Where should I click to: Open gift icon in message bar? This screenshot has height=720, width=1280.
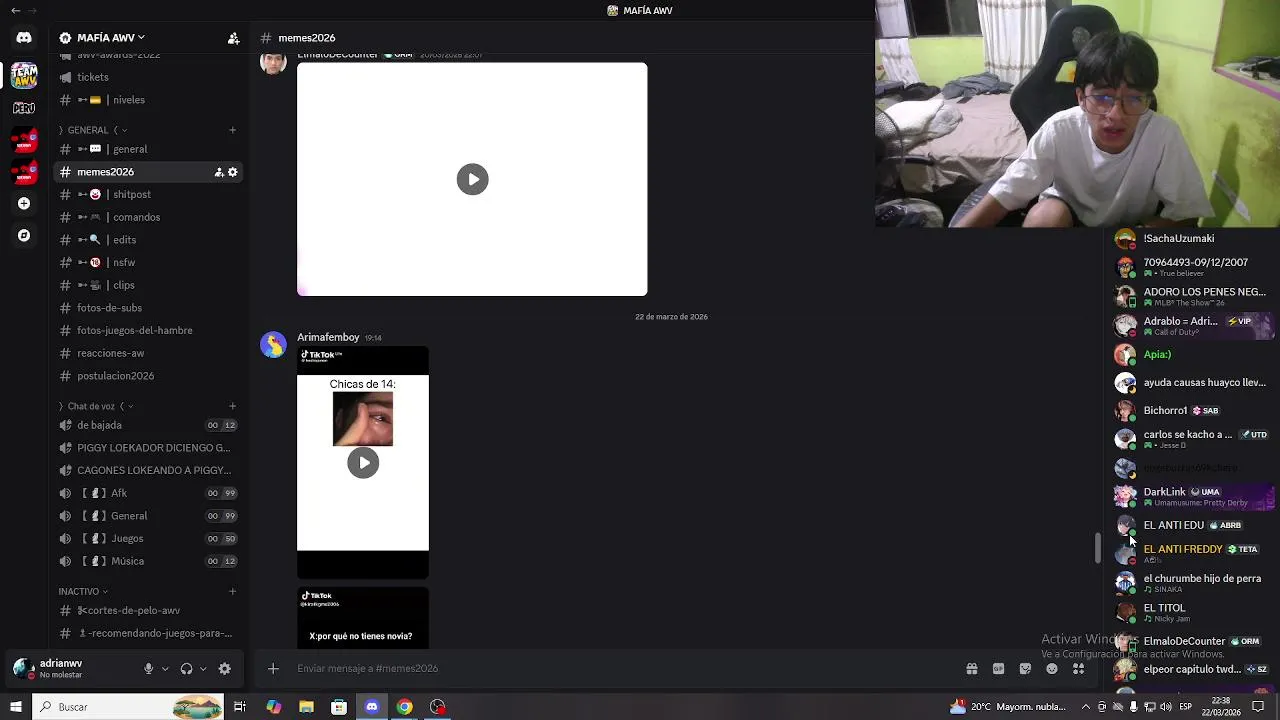coord(971,669)
